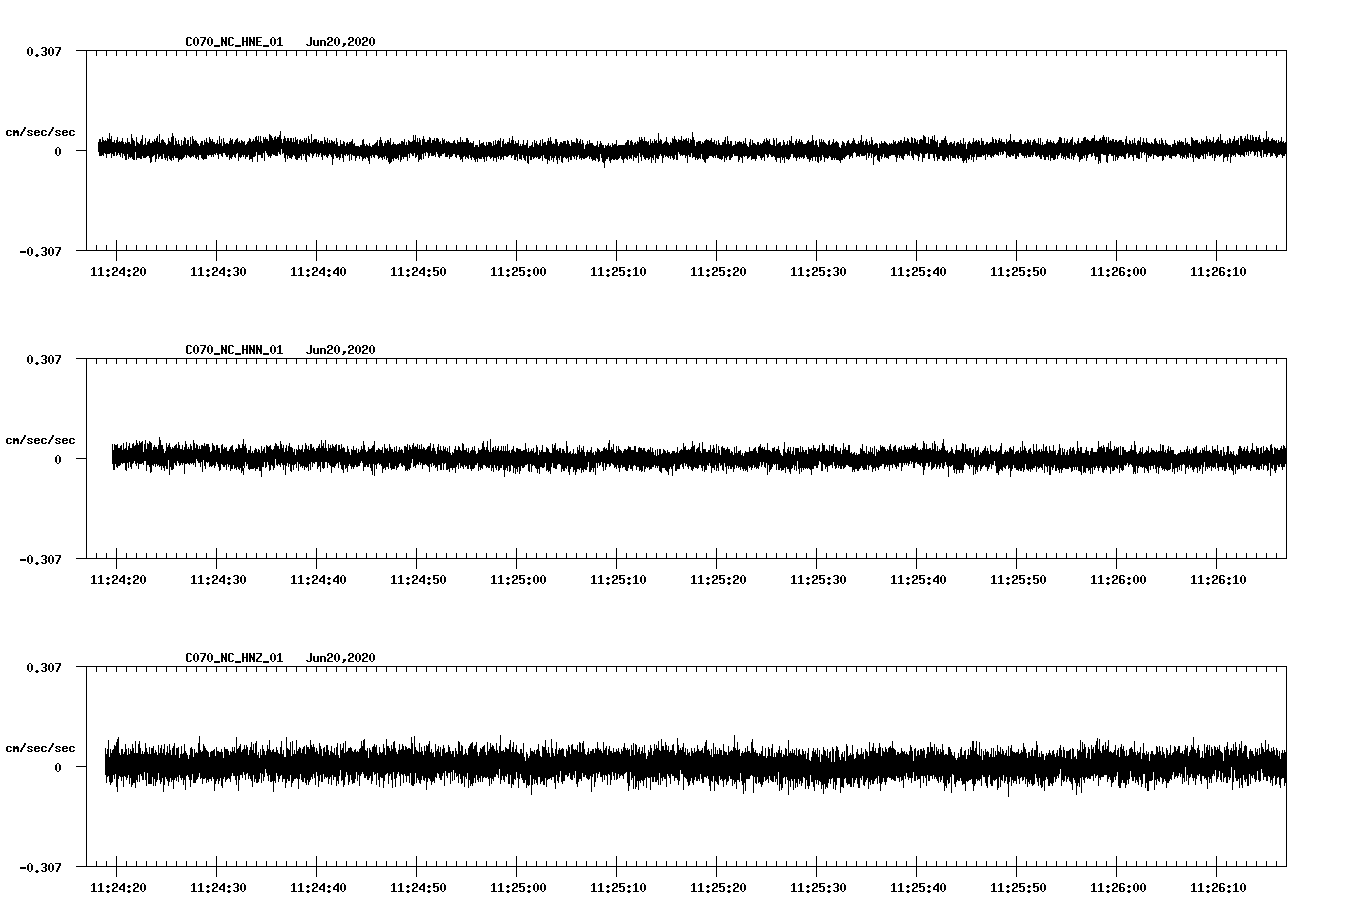Click the 11:25:30 time label under the HNE plot

818,272
